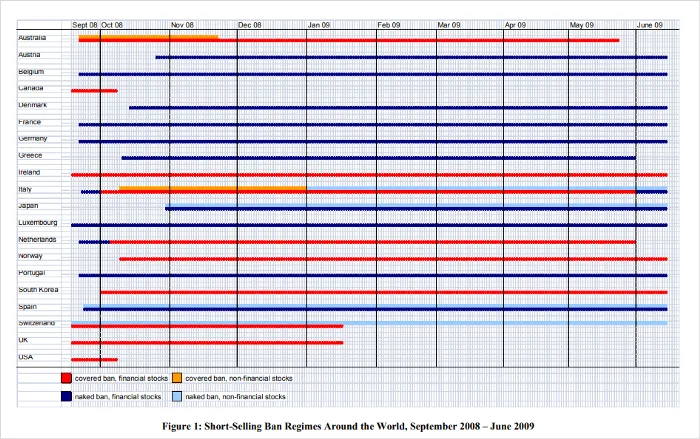The width and height of the screenshot is (700, 439).
Task: Select the 'covered ban, financial stocks' legend label
Action: coord(121,378)
